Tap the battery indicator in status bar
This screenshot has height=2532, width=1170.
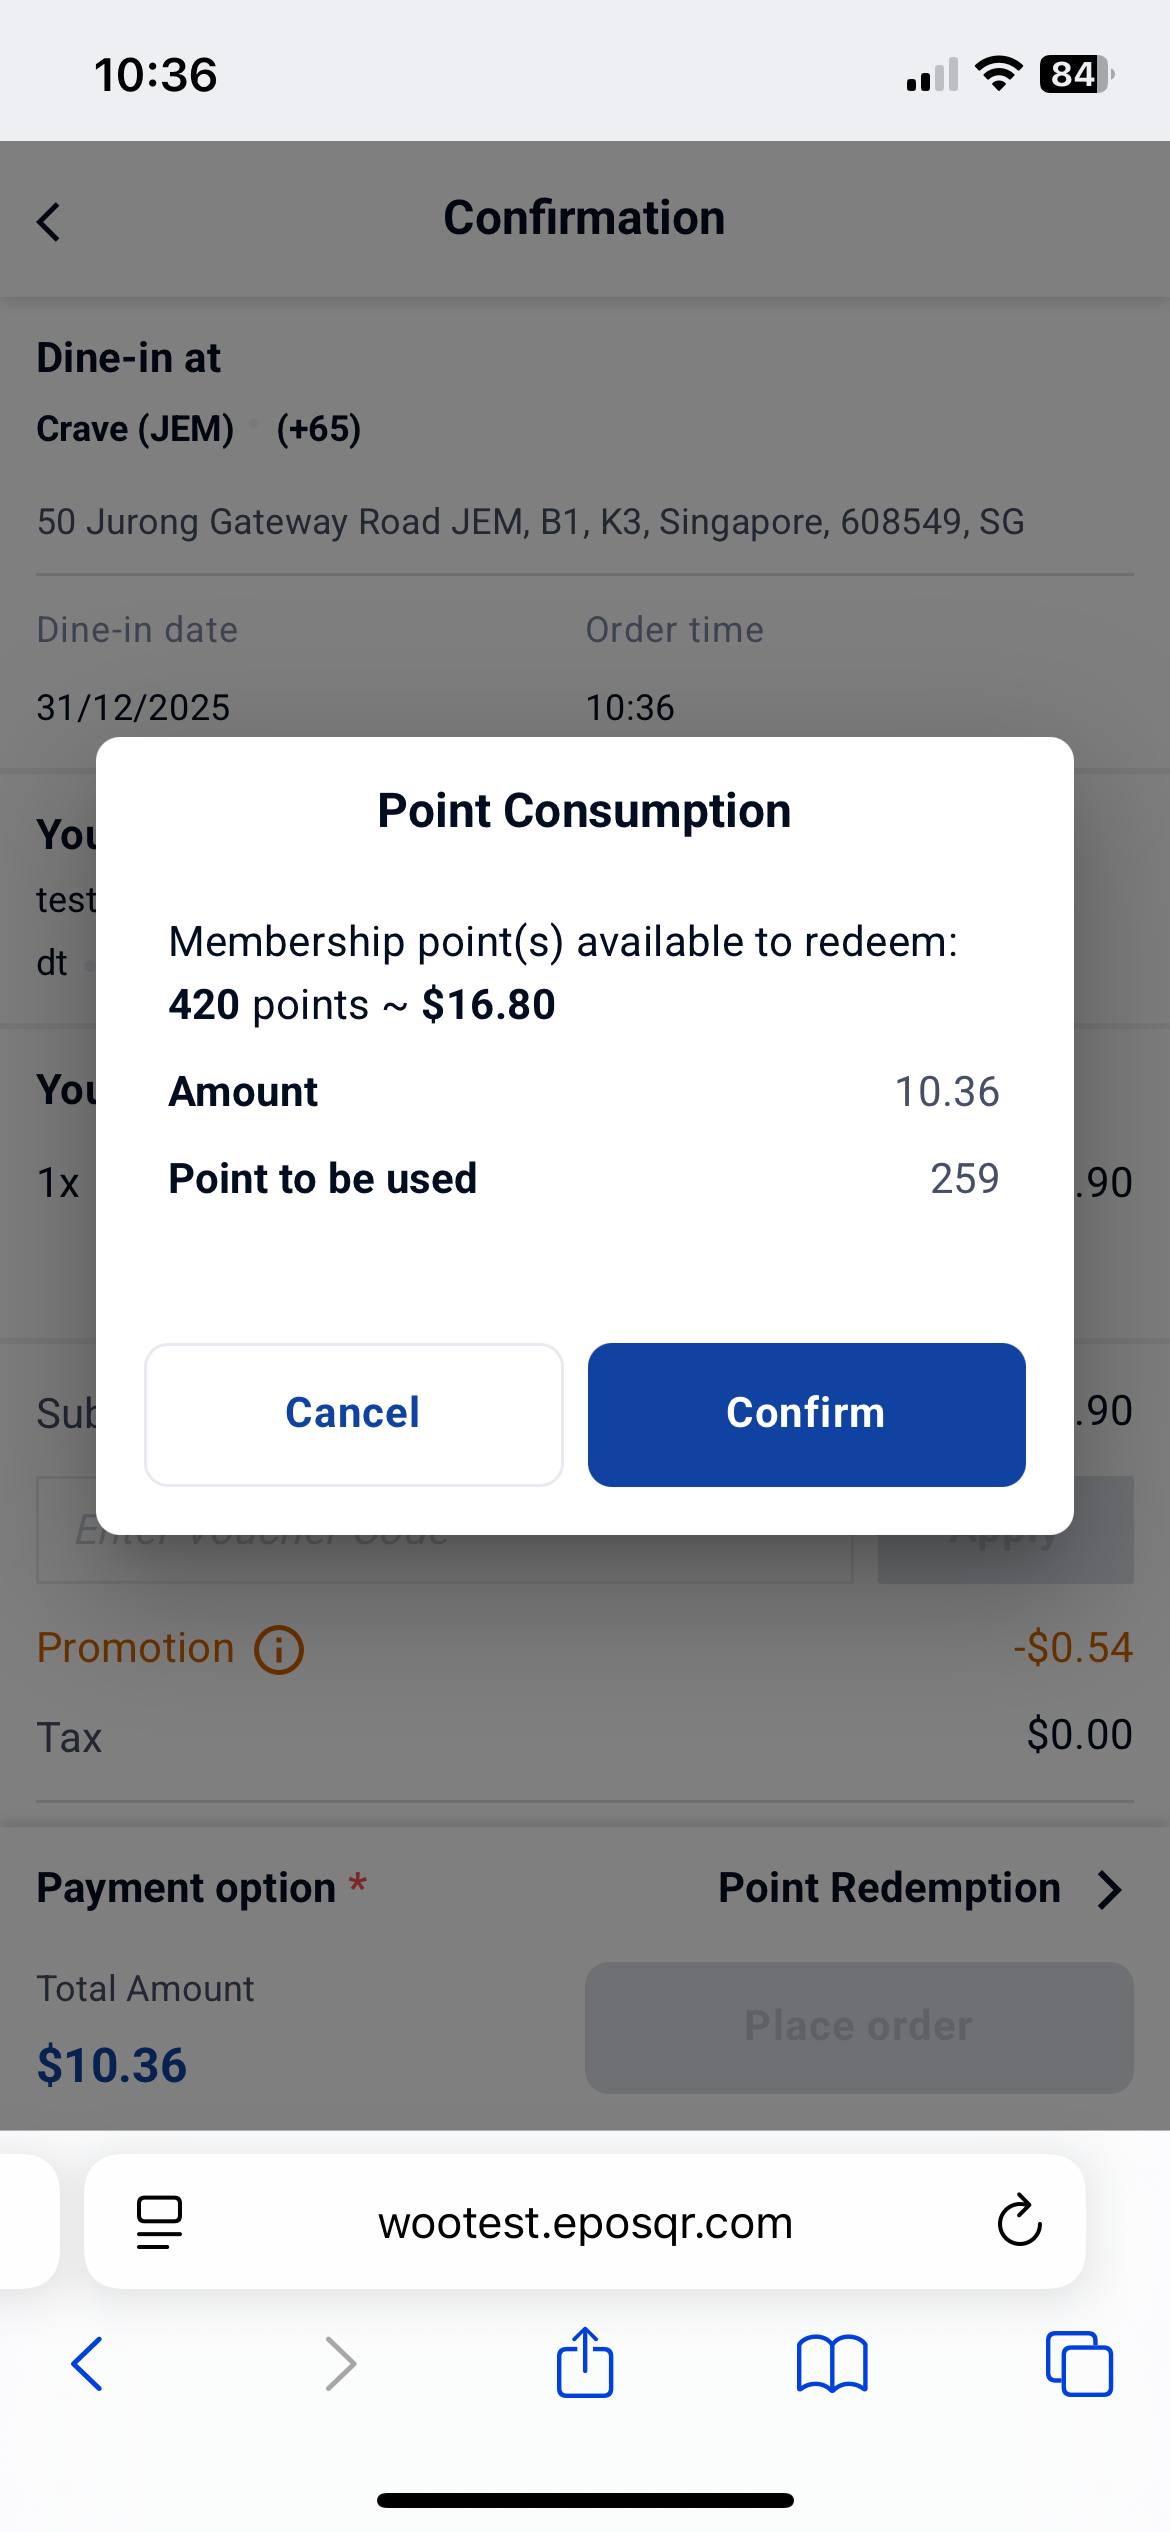point(1075,75)
